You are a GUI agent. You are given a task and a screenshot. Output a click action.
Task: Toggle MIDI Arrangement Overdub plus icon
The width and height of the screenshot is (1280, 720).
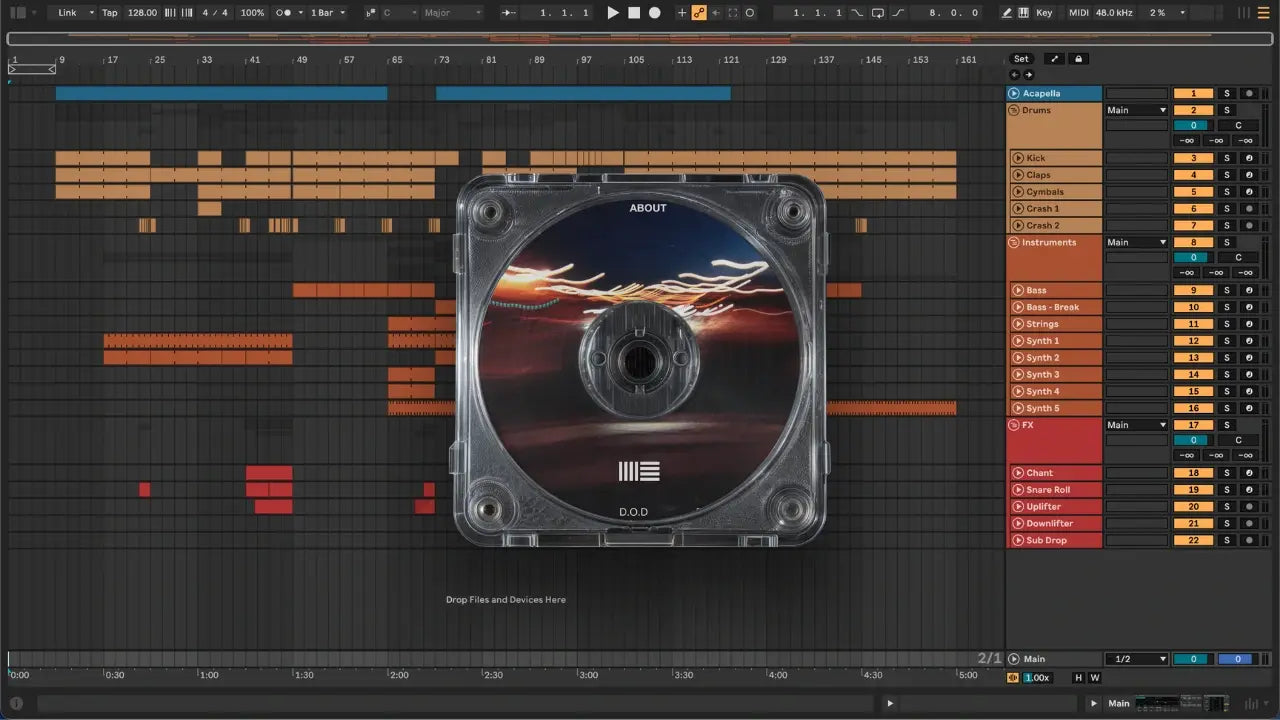point(683,13)
